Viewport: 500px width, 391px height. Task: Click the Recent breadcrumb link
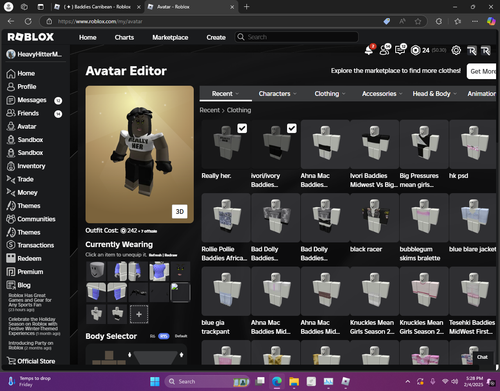pos(210,110)
